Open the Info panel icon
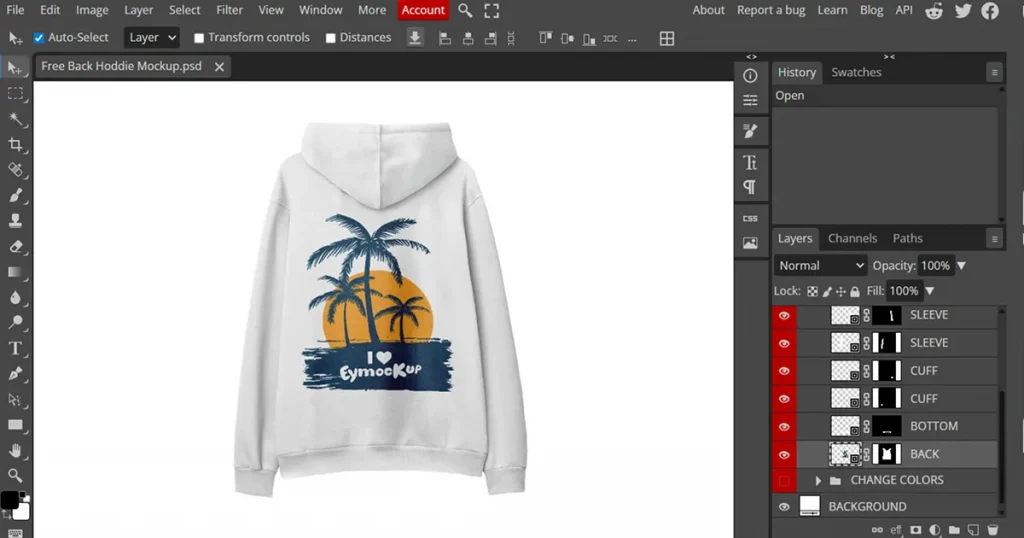 point(750,76)
